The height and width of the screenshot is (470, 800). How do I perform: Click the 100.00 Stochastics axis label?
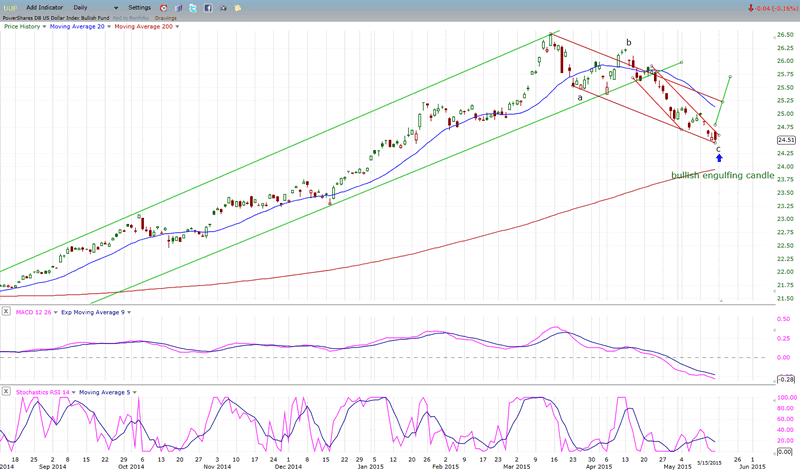pyautogui.click(x=787, y=398)
